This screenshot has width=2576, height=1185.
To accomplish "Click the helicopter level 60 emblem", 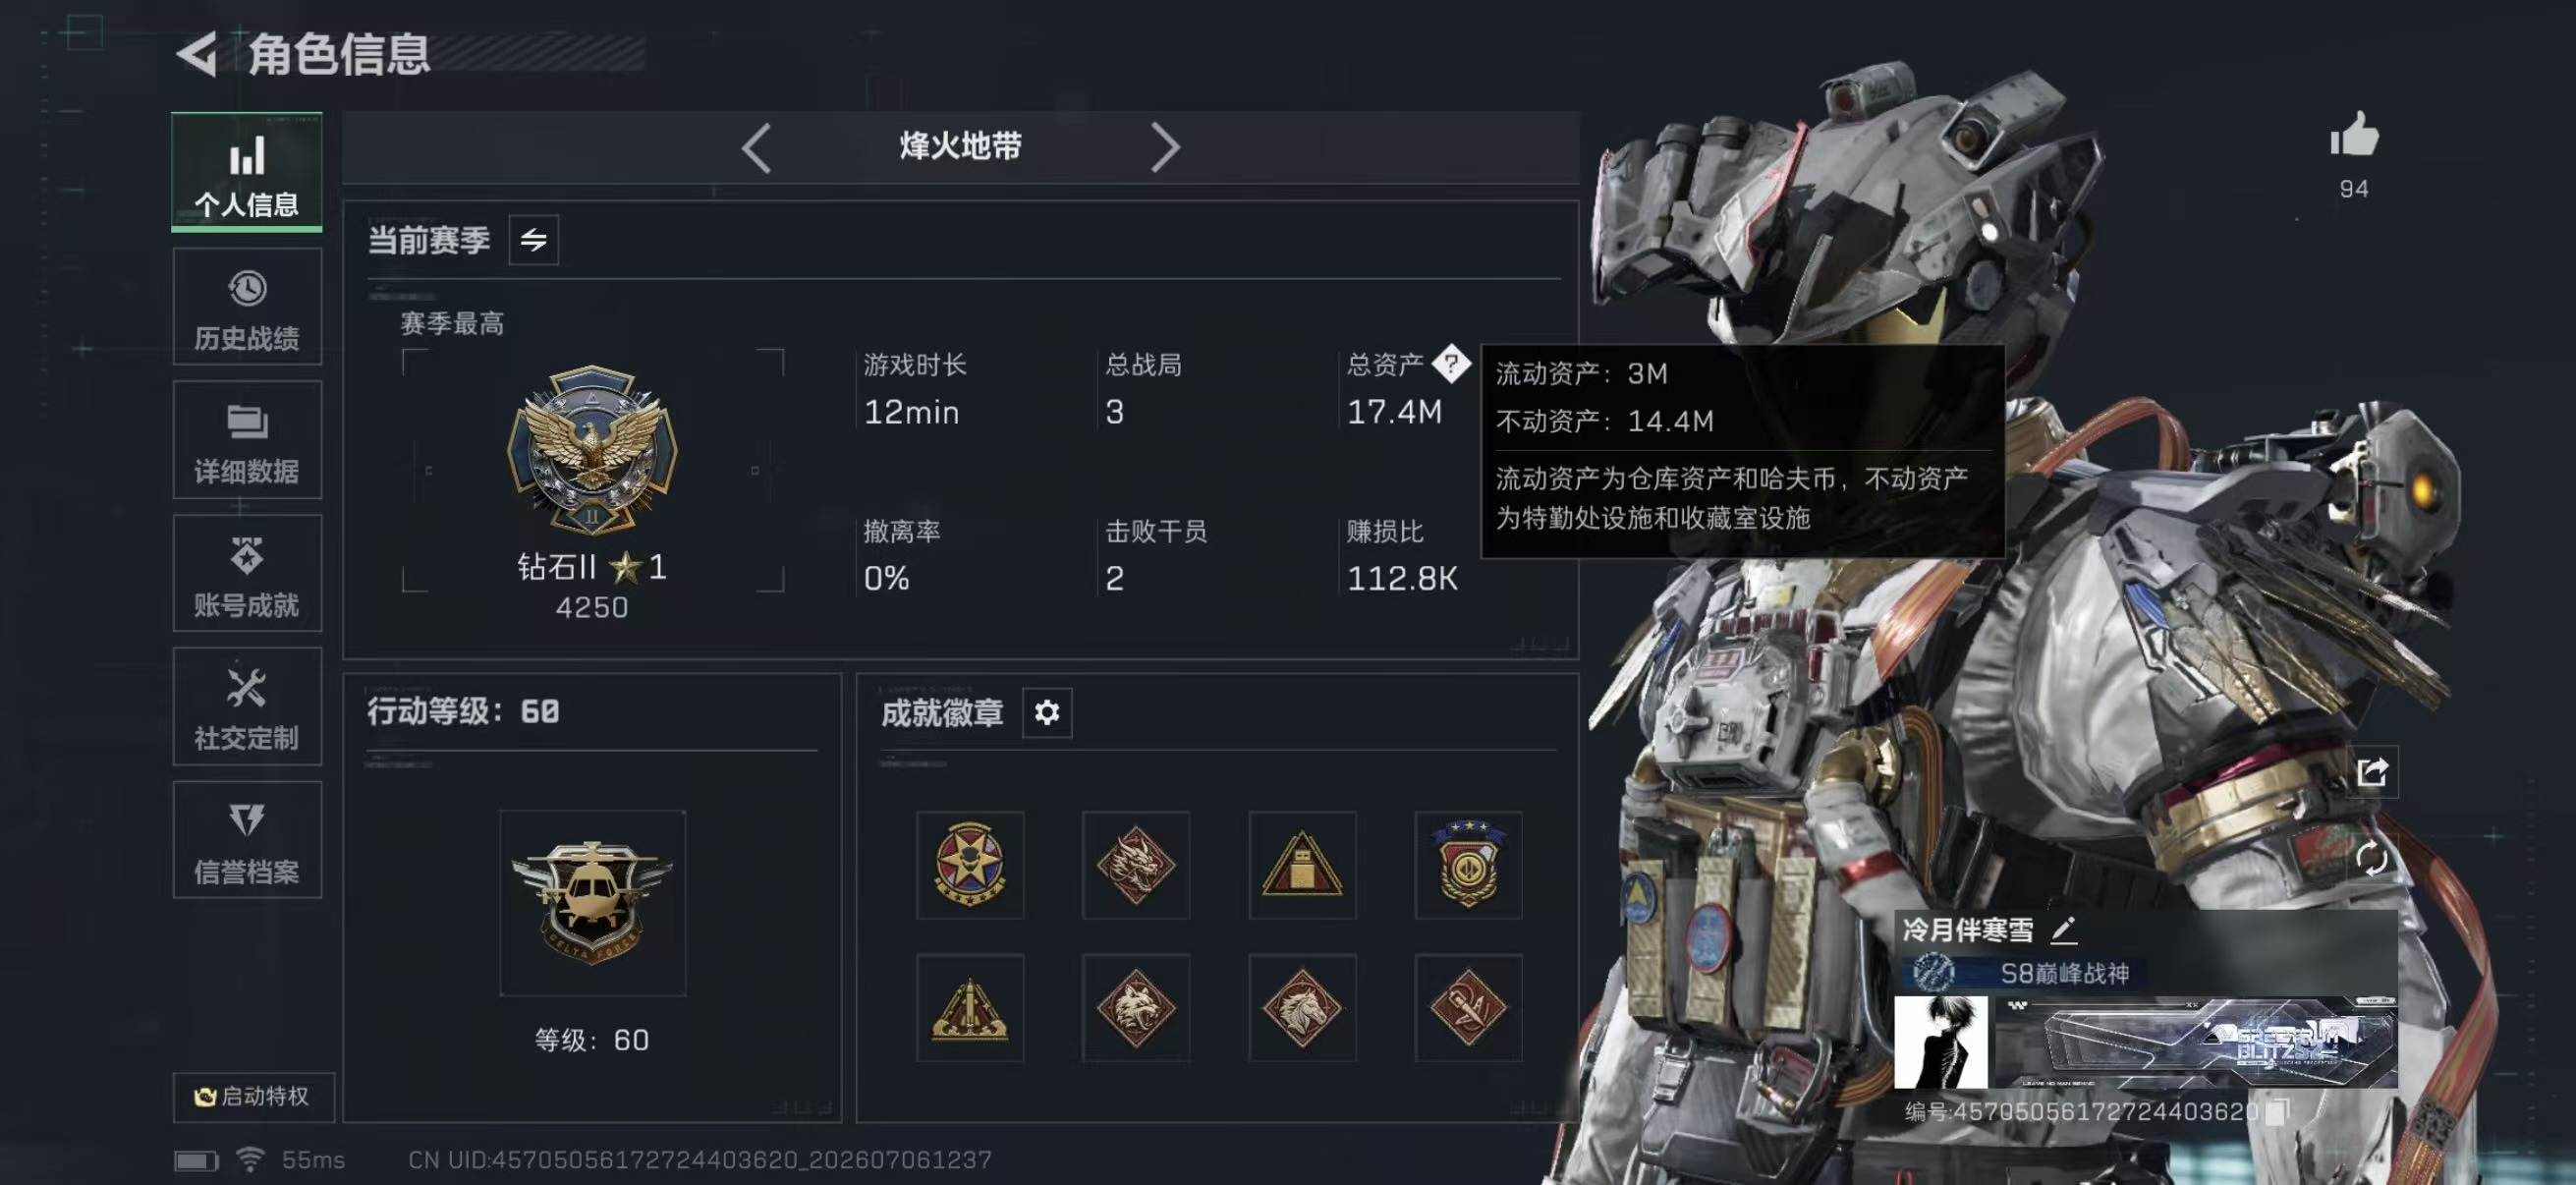I will [x=593, y=903].
